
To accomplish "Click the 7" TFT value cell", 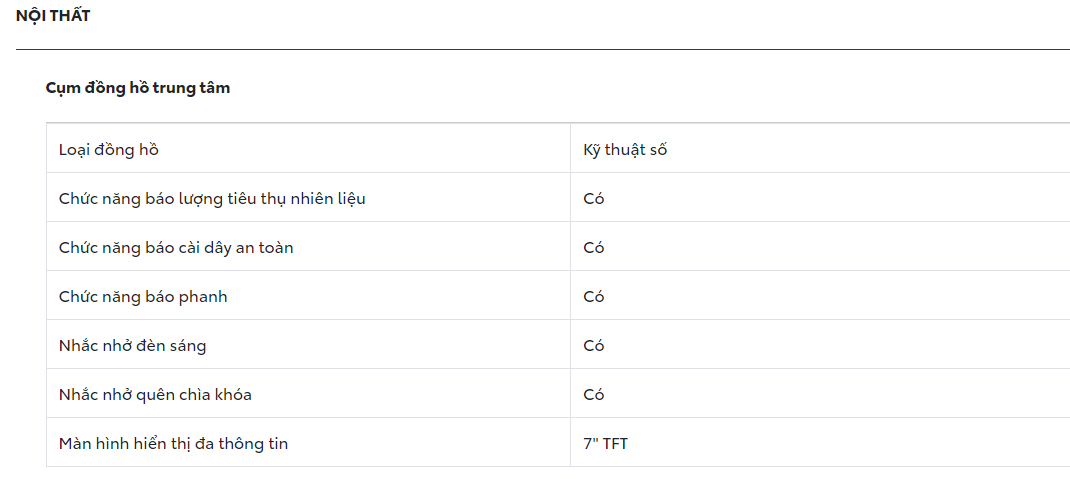I will point(606,443).
